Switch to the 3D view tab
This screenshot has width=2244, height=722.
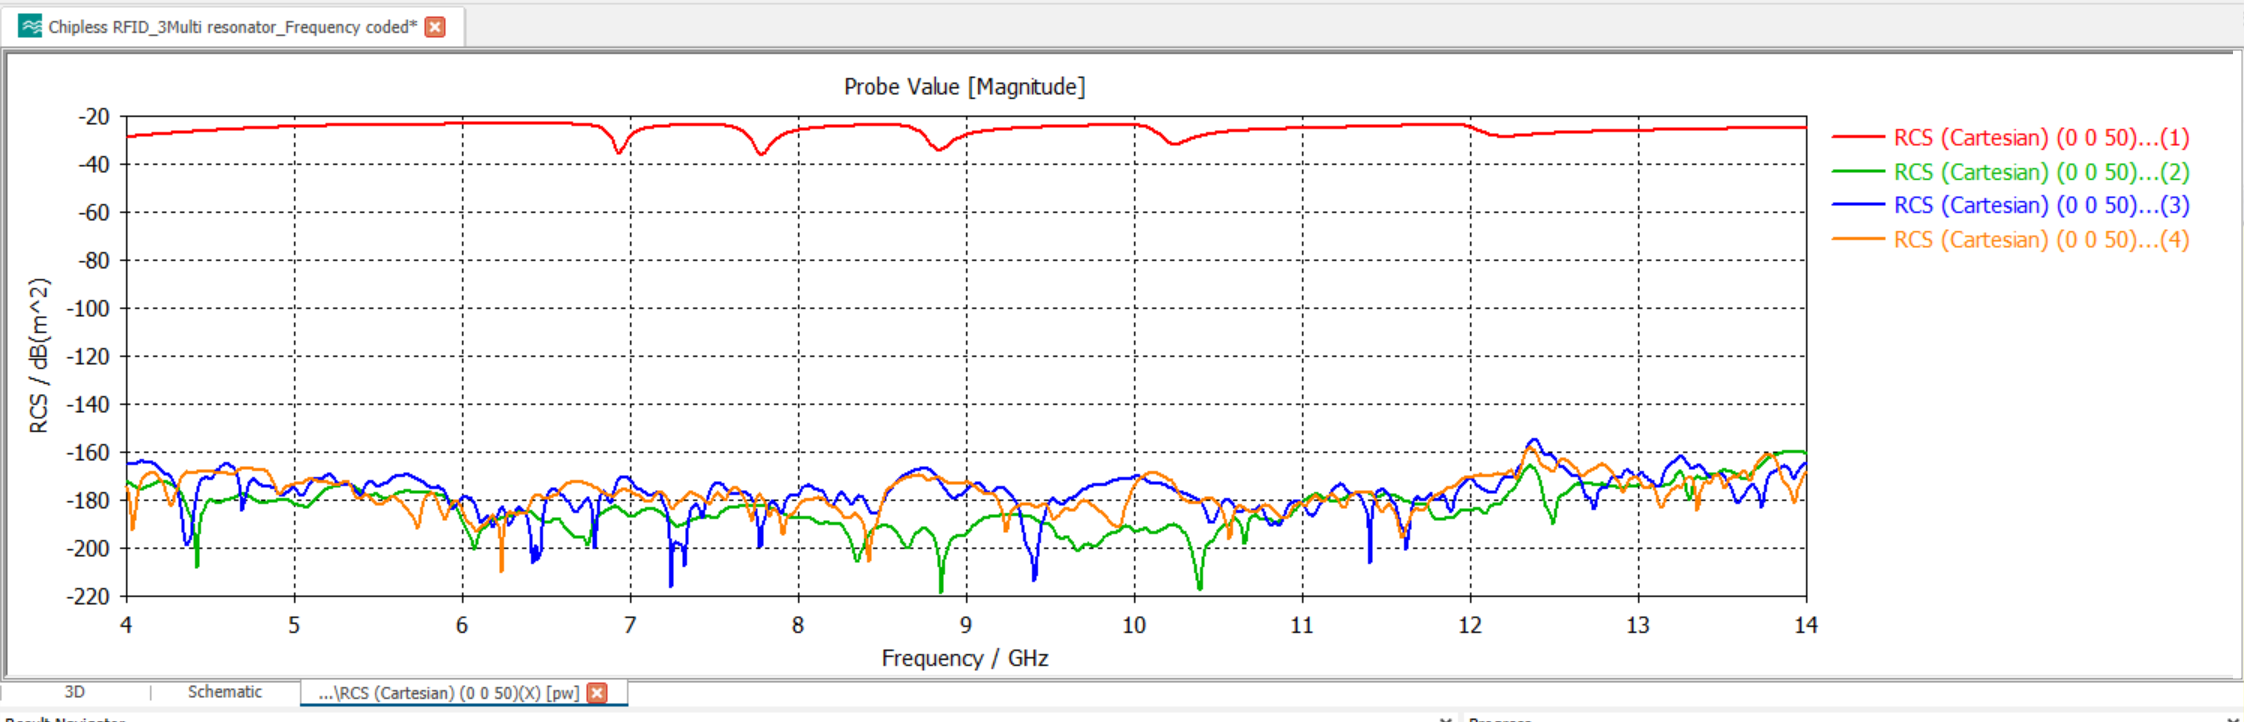(75, 692)
